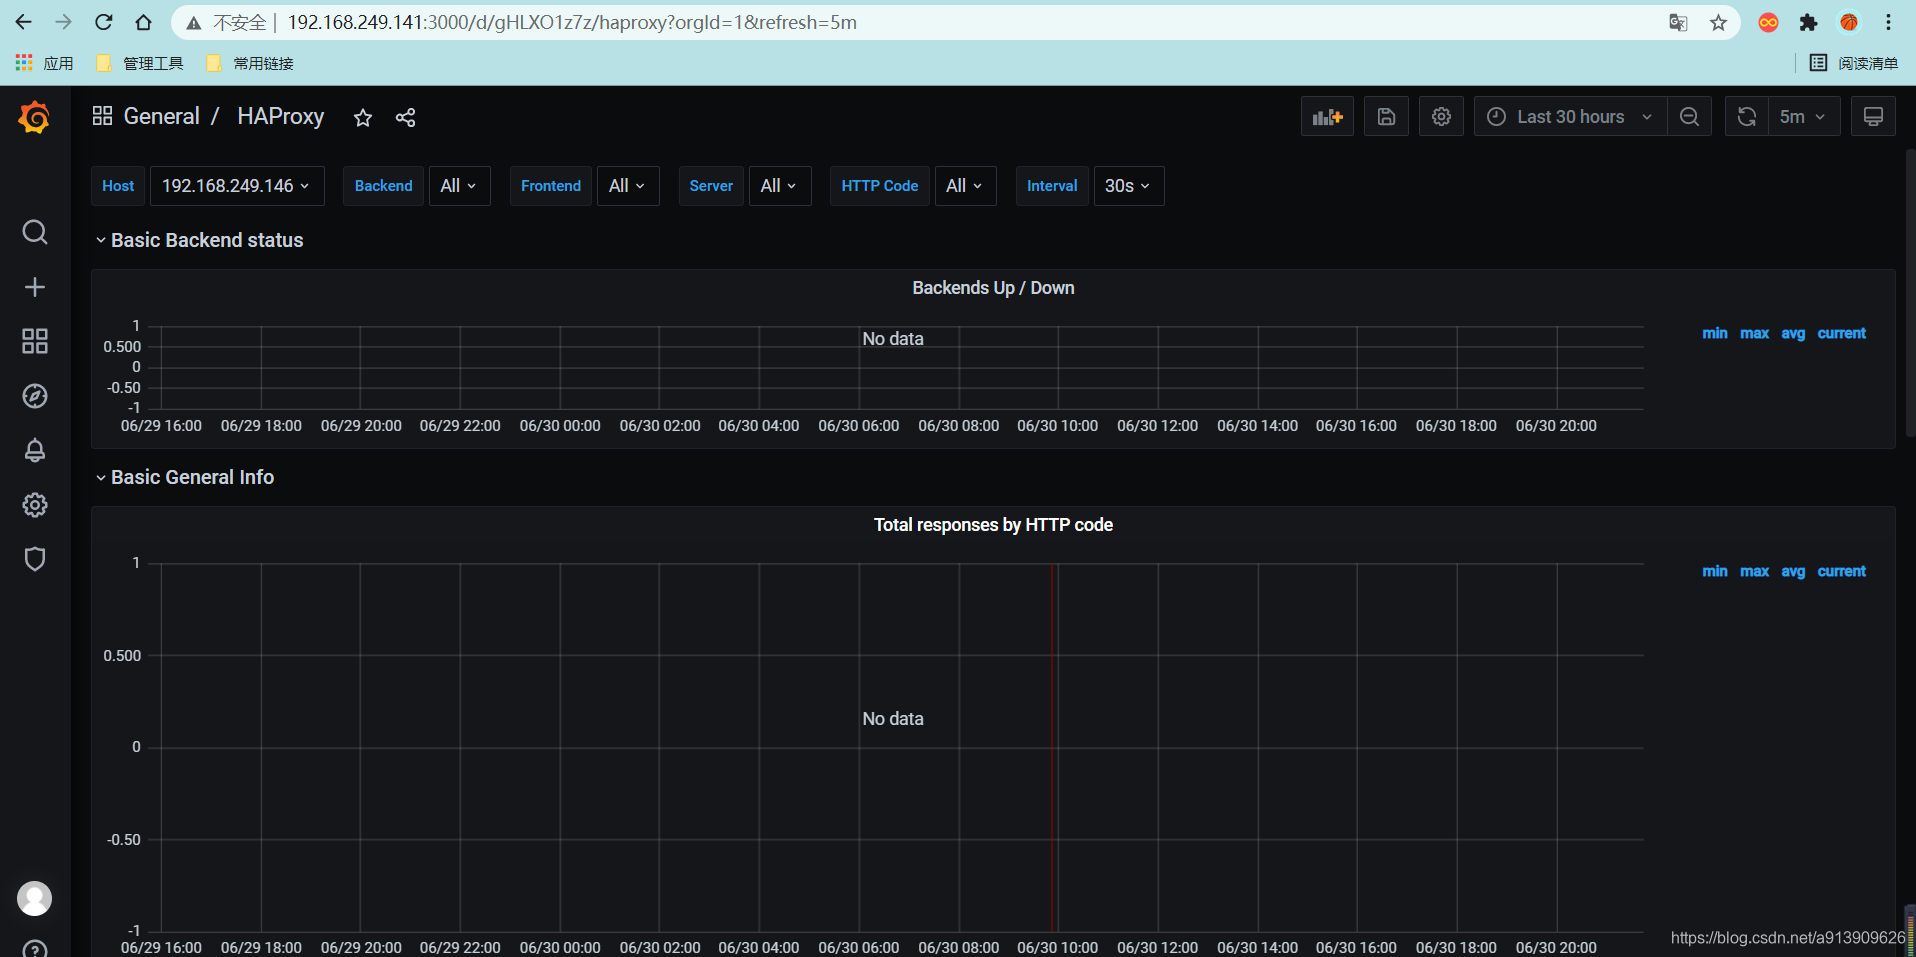Viewport: 1916px width, 957px height.
Task: Open the 应用 apps bookmark
Action: click(45, 63)
